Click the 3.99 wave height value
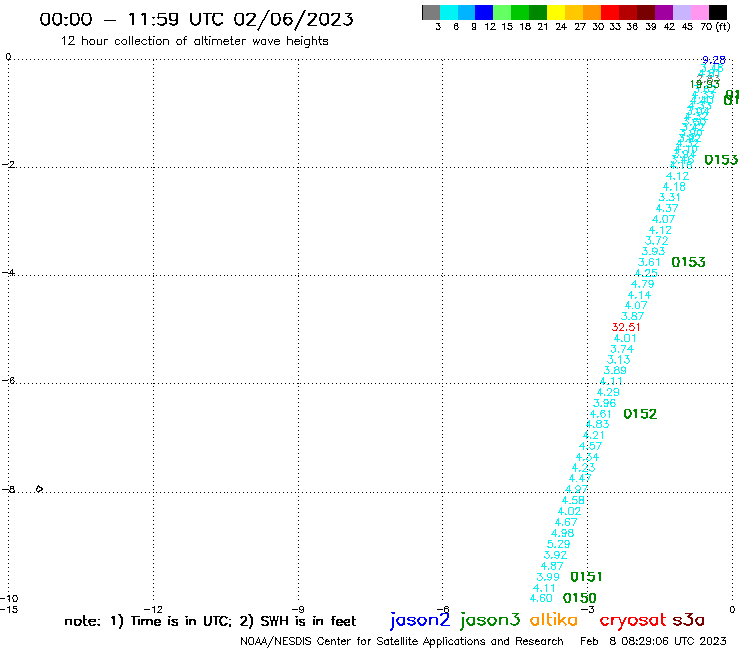This screenshot has height=650, width=740. (x=548, y=577)
